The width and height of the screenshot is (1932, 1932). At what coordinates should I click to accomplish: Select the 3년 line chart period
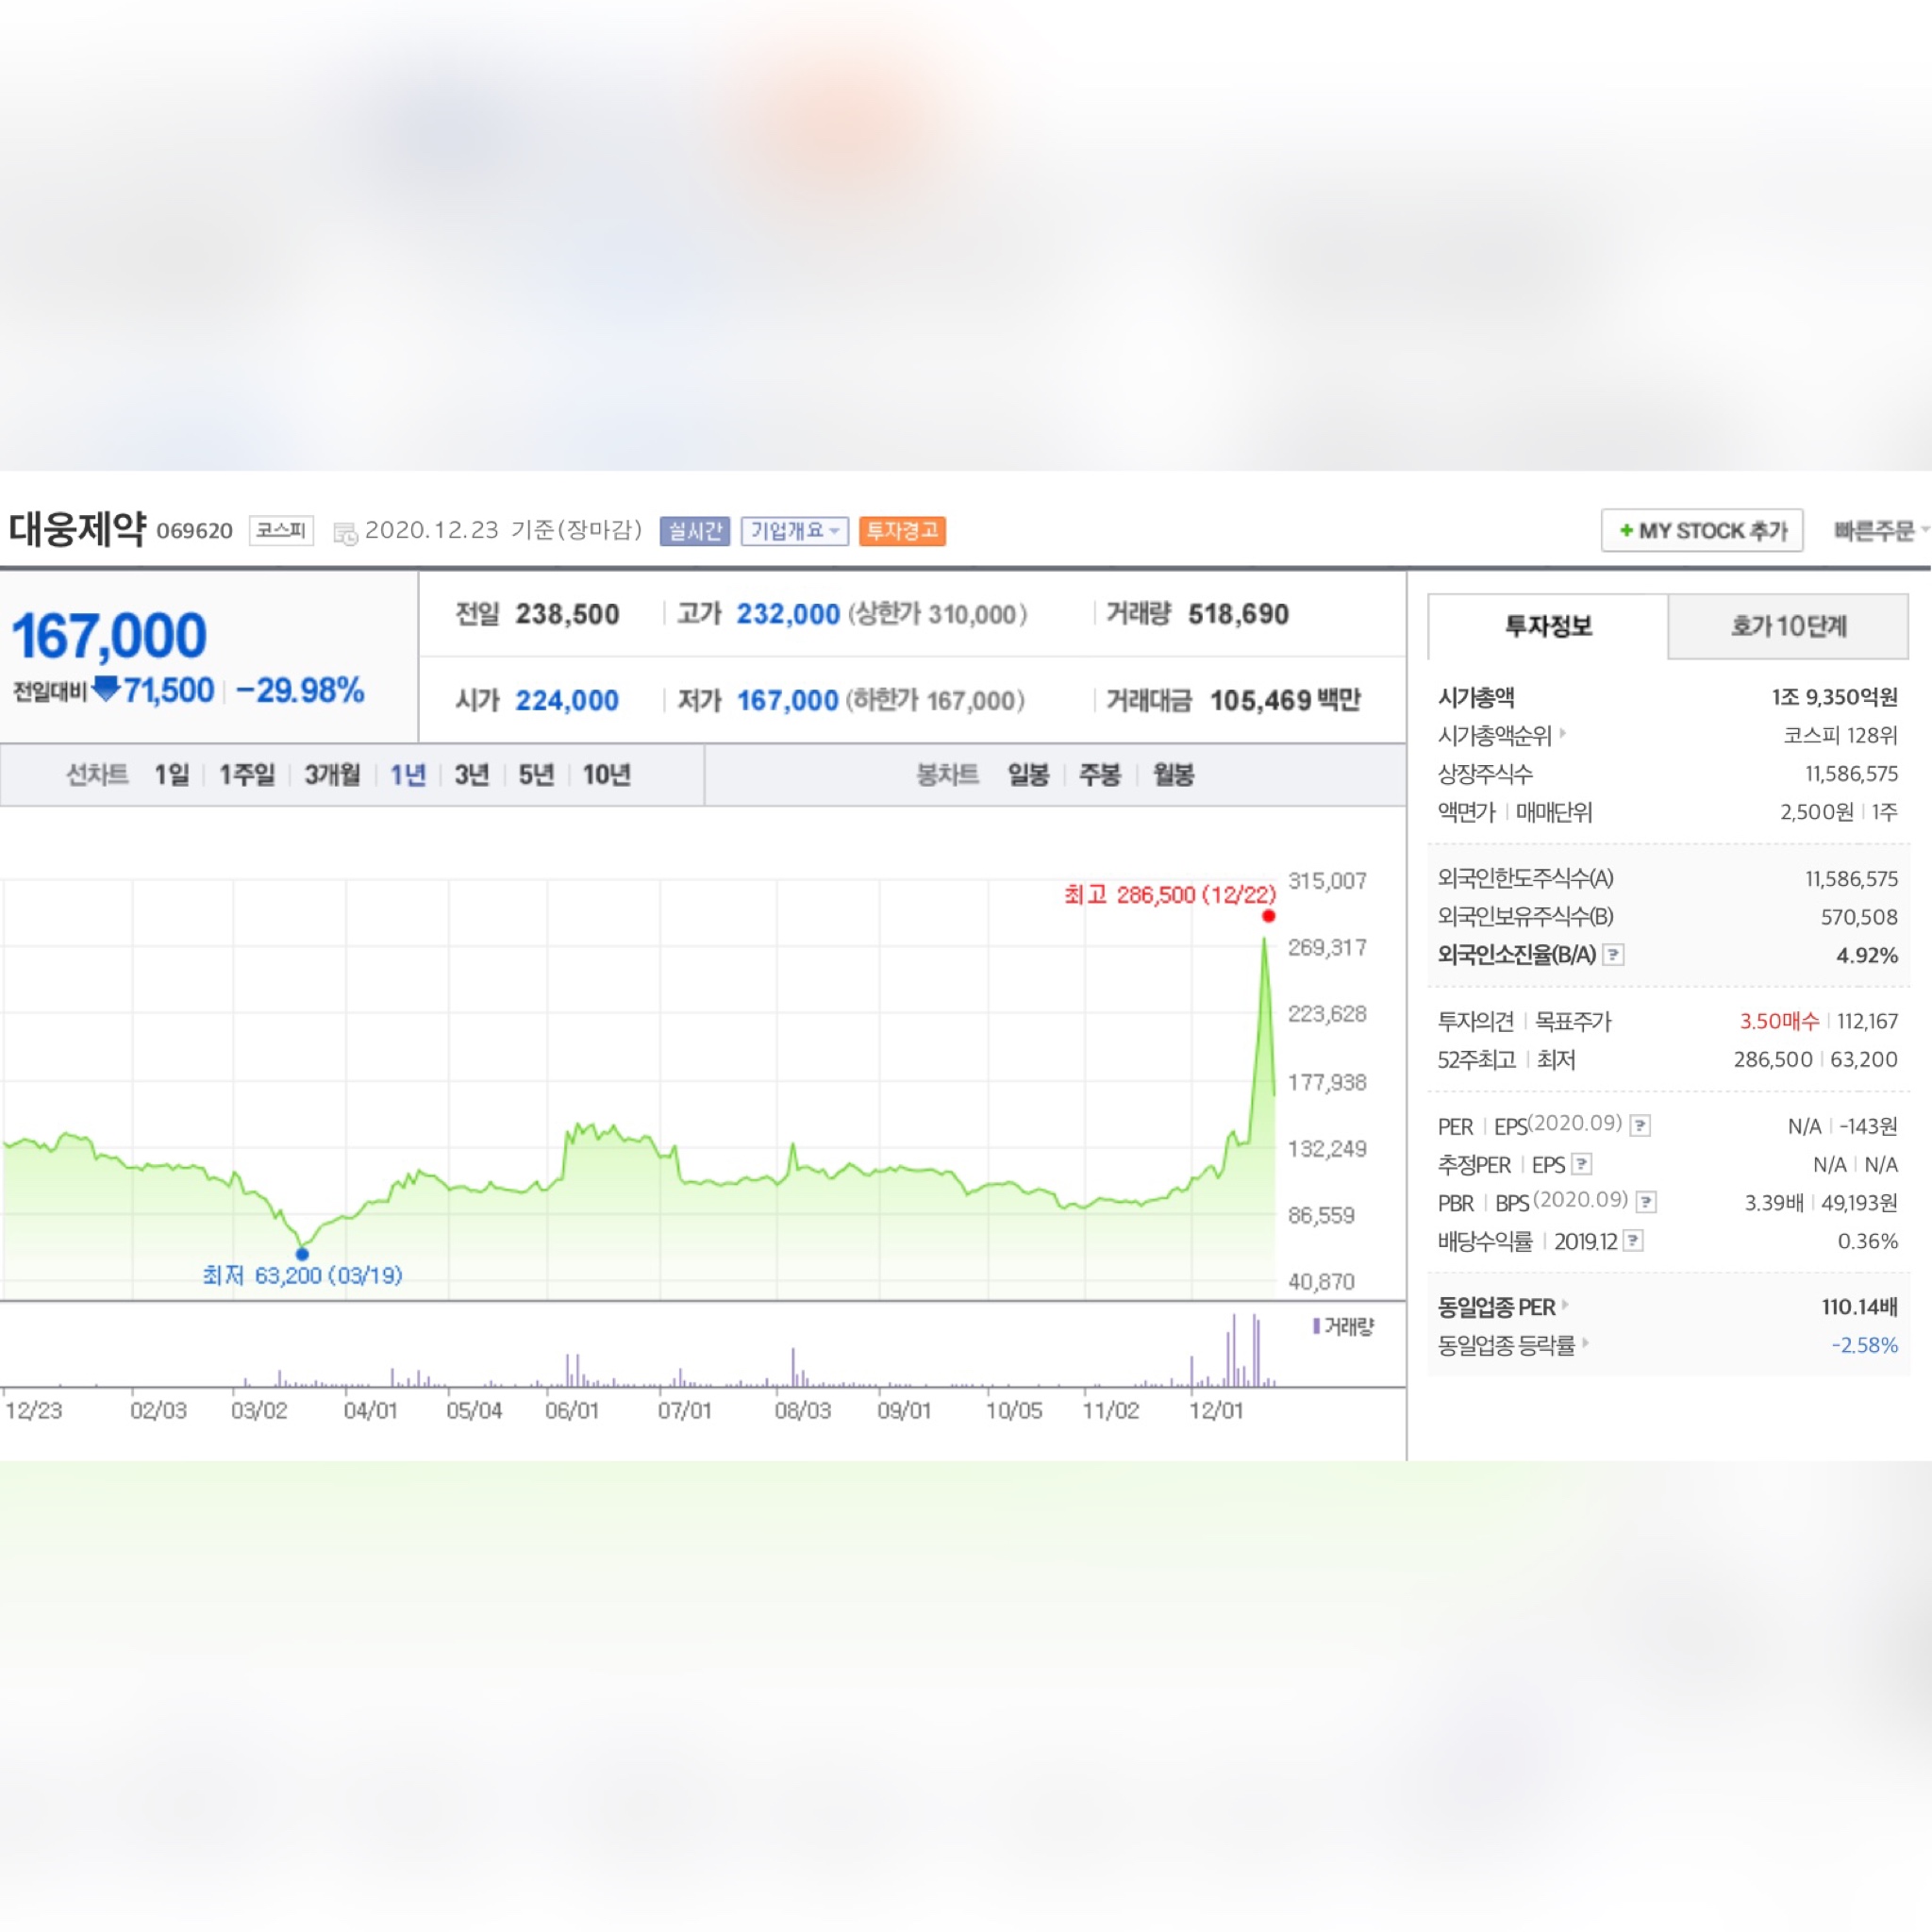(x=471, y=775)
